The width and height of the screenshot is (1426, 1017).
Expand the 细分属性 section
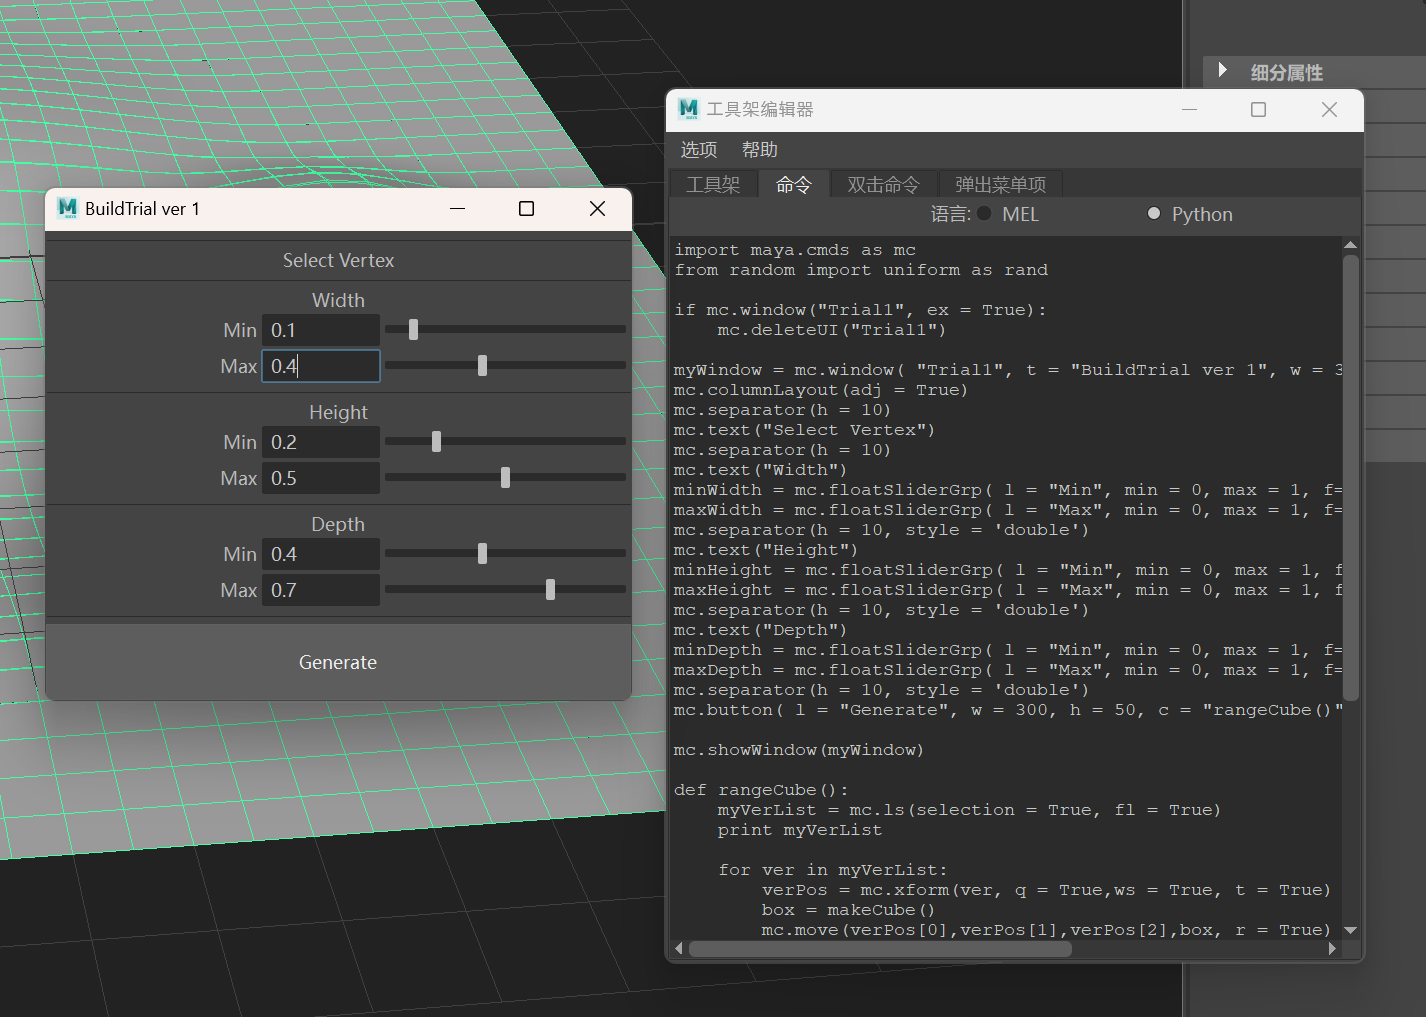1222,70
